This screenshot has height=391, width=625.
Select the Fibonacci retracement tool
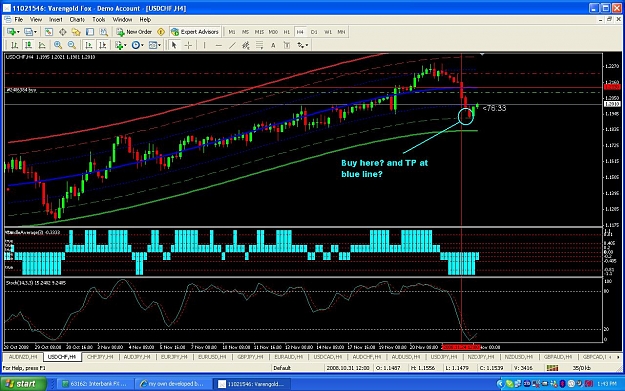point(259,45)
